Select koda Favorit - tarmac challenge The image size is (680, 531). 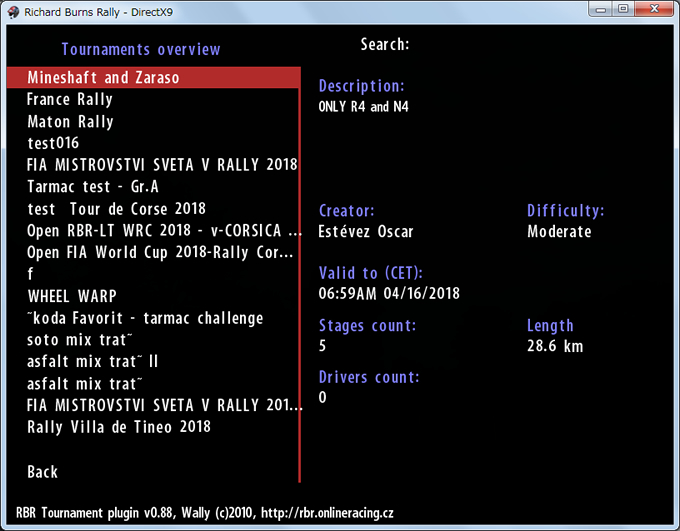(x=145, y=318)
